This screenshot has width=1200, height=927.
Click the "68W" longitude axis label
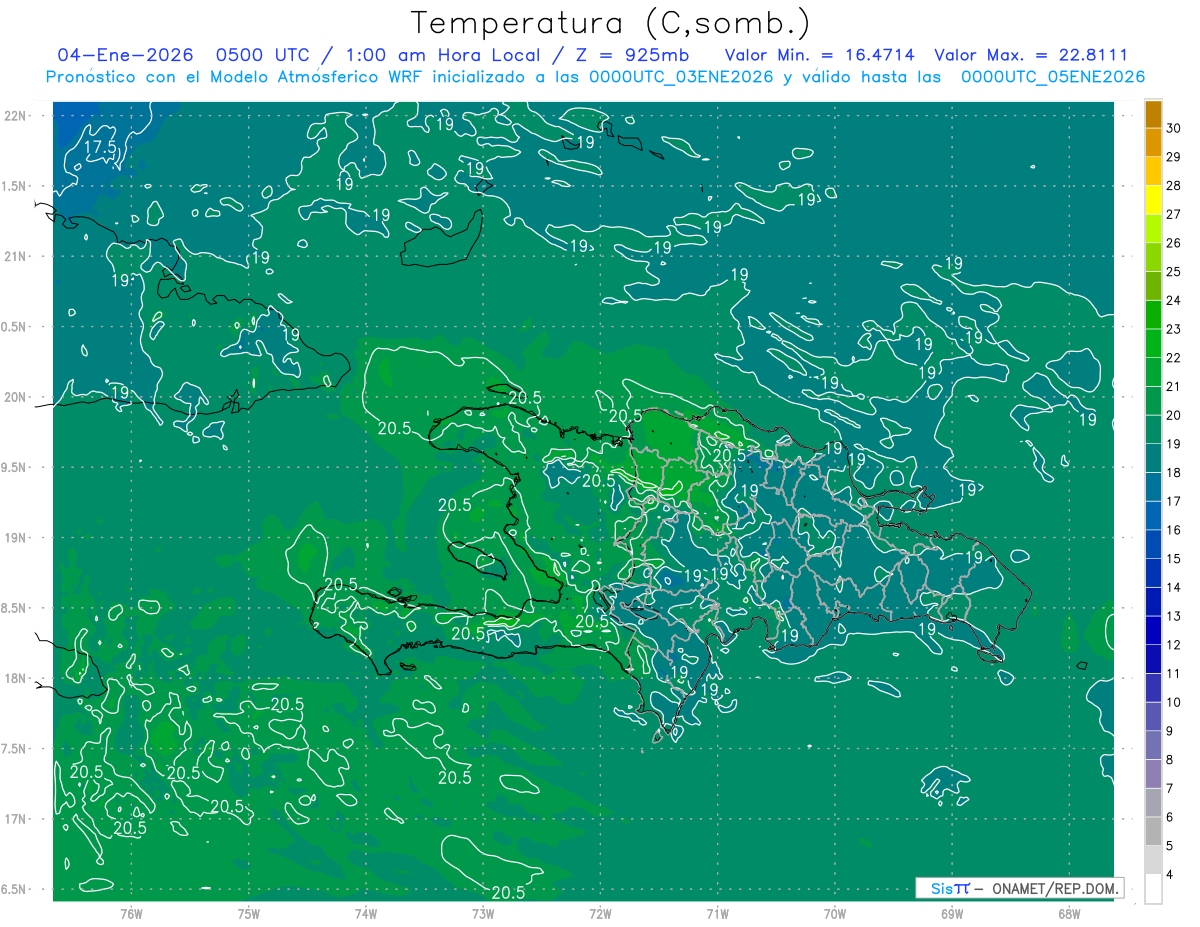click(x=1069, y=913)
